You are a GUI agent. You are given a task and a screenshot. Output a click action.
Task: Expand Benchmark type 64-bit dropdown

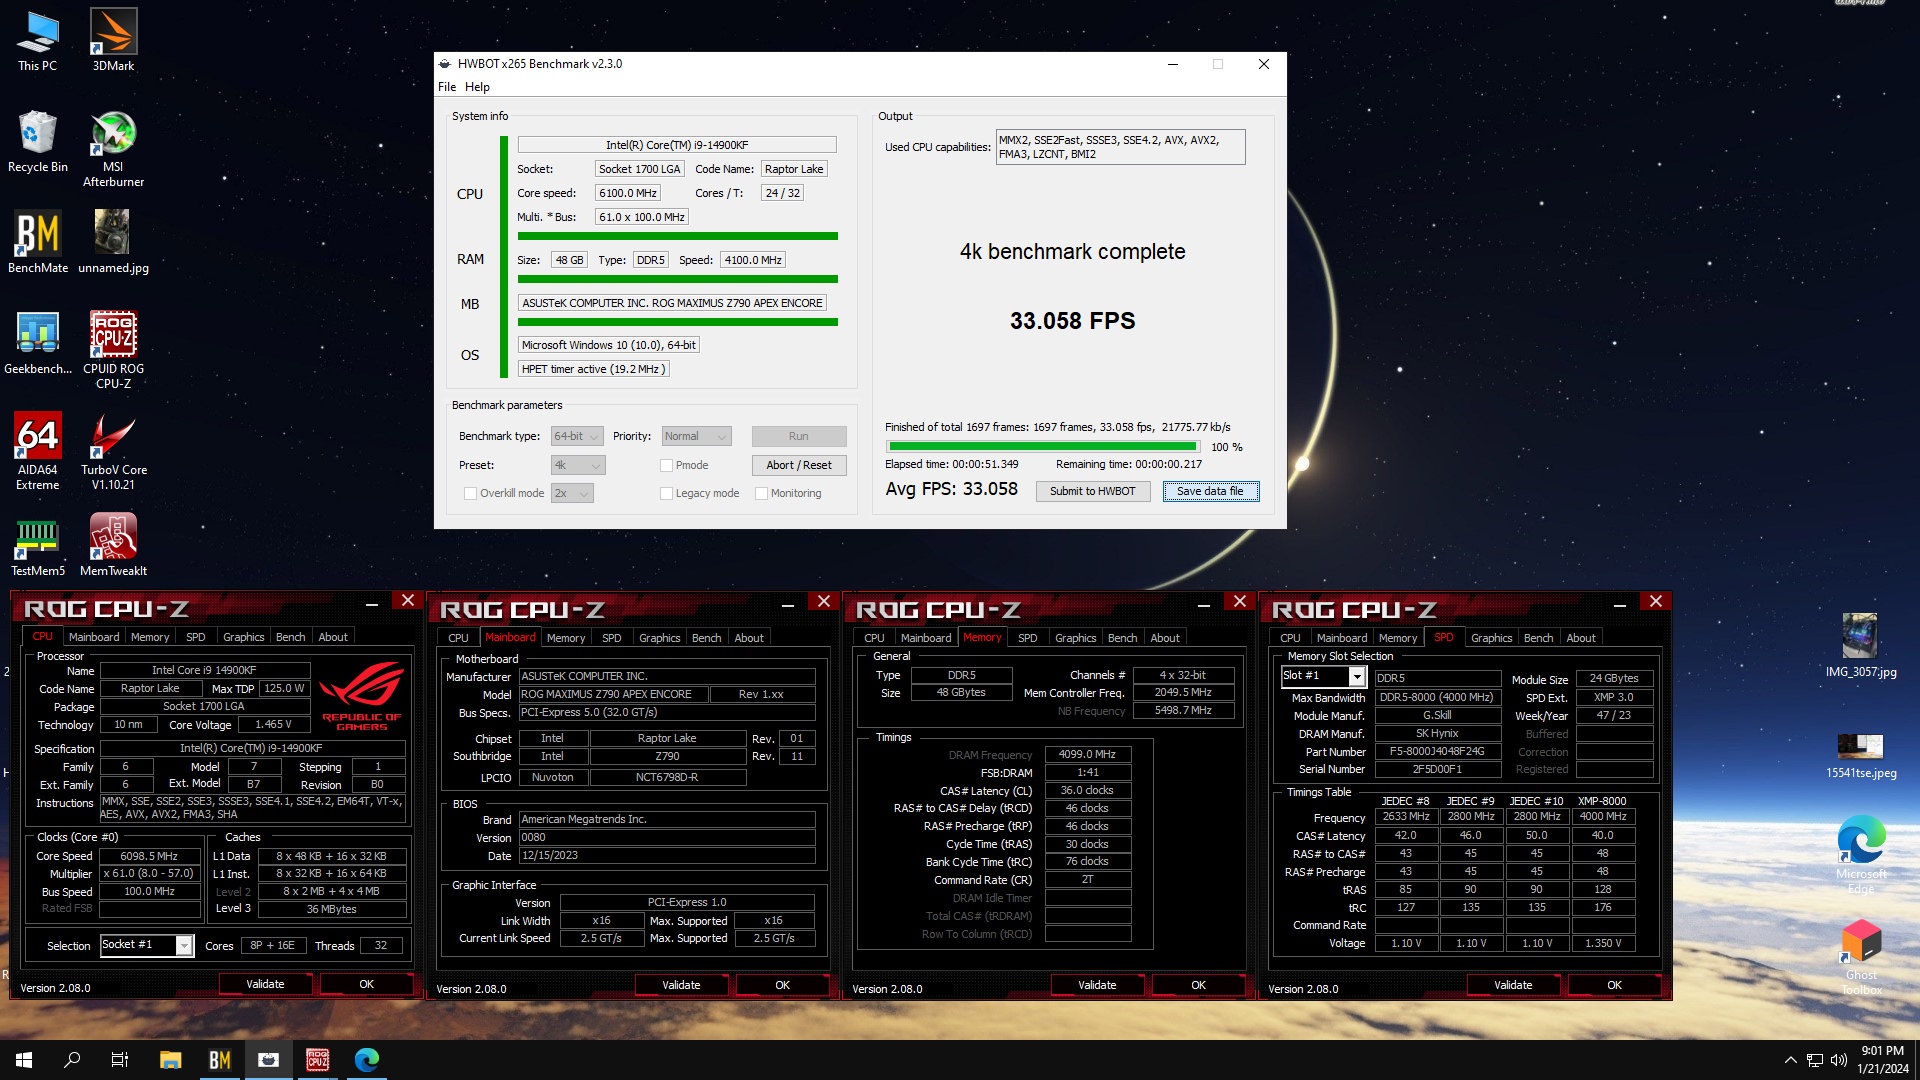577,436
